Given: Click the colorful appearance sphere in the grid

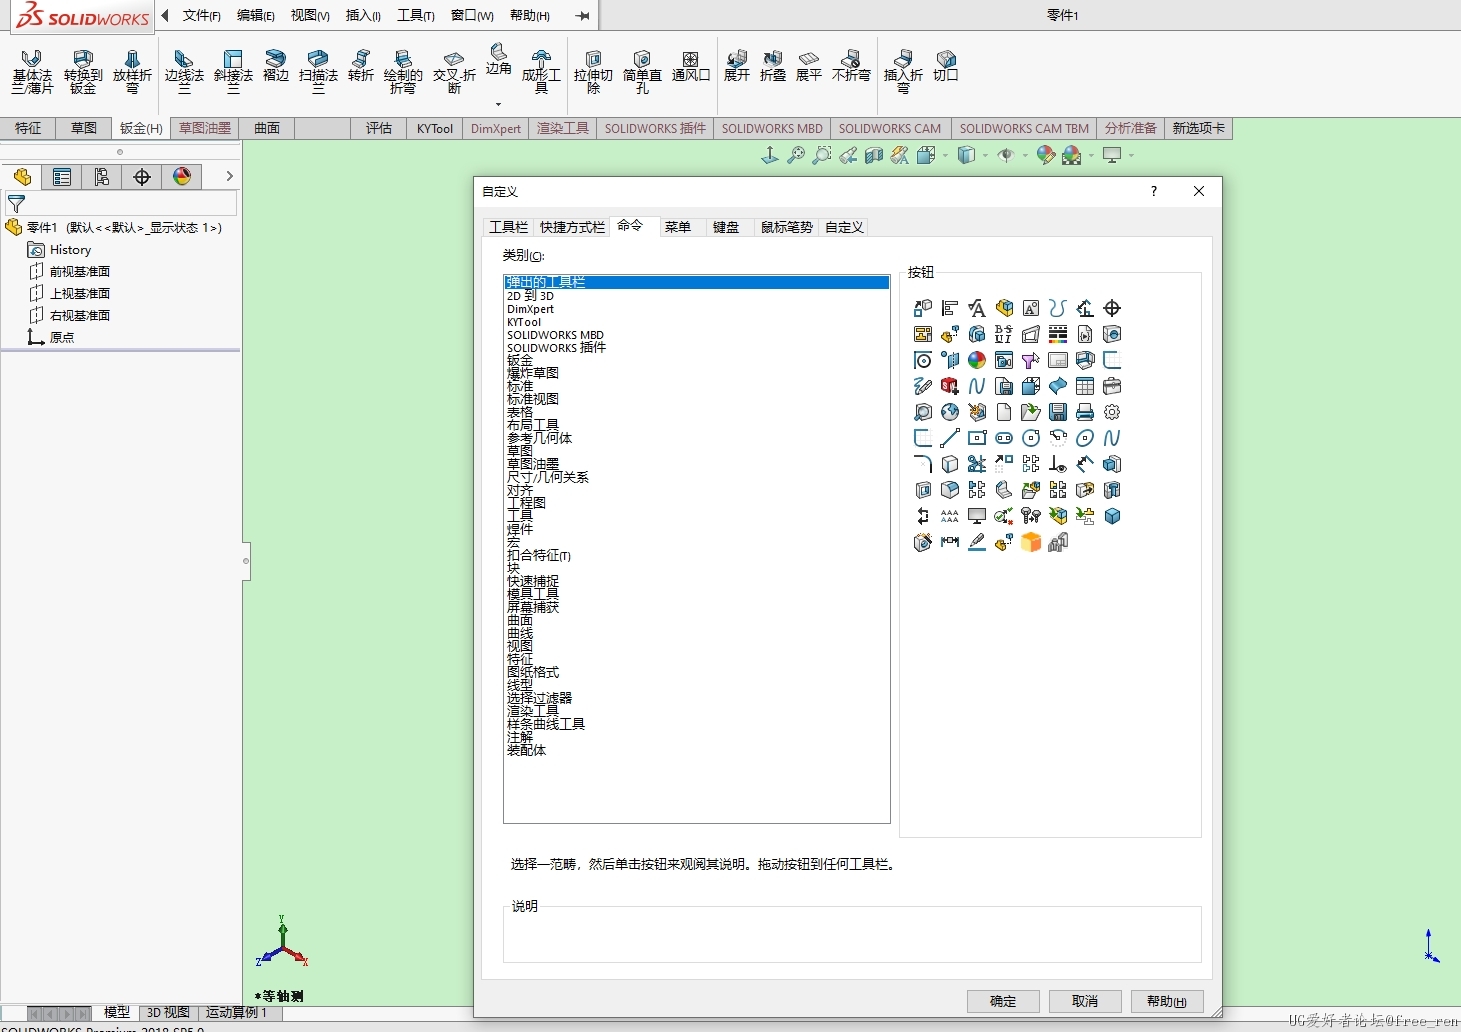Looking at the screenshot, I should pyautogui.click(x=977, y=360).
